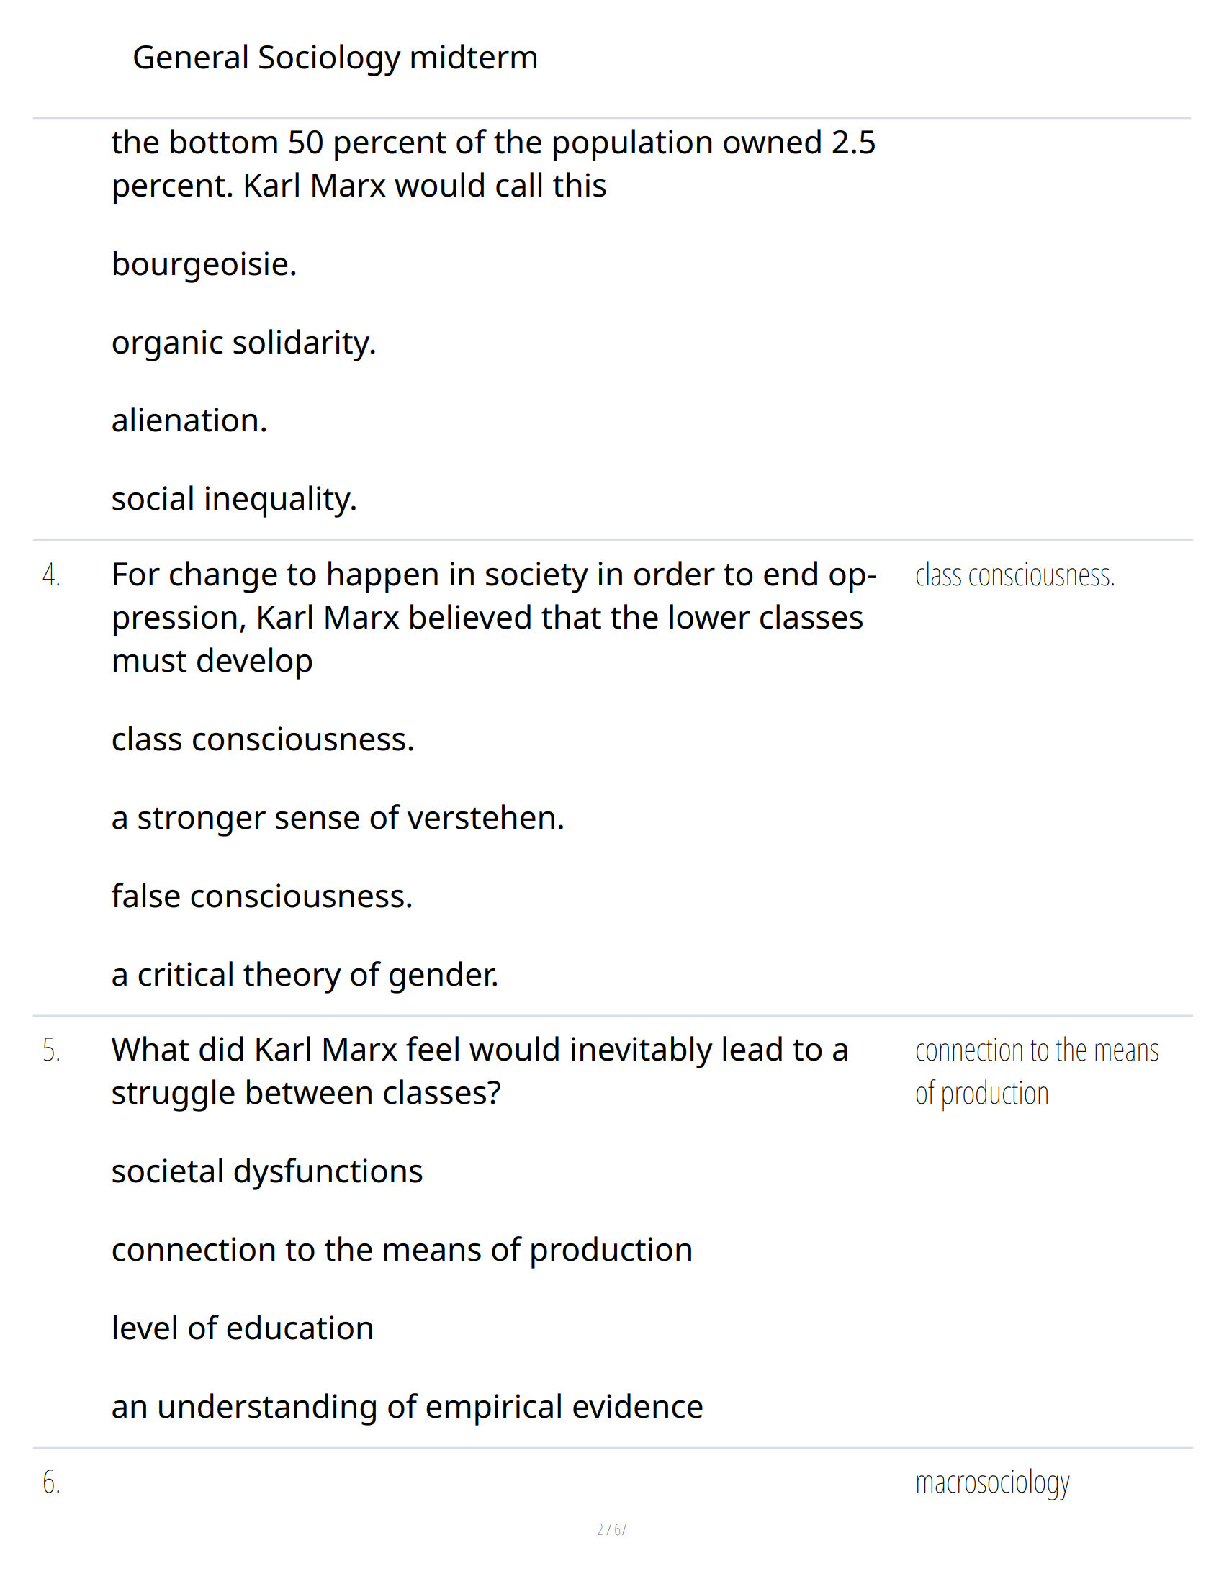Select the answer option organic solidarity
The image size is (1224, 1584).
click(x=244, y=343)
